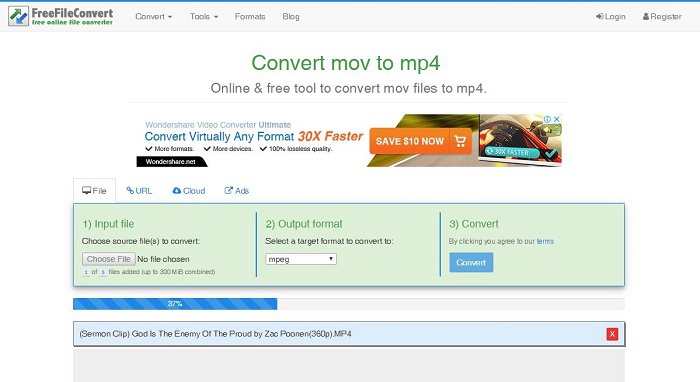Click the Choose File button
Viewport: 700px width, 382px height.
coord(108,259)
